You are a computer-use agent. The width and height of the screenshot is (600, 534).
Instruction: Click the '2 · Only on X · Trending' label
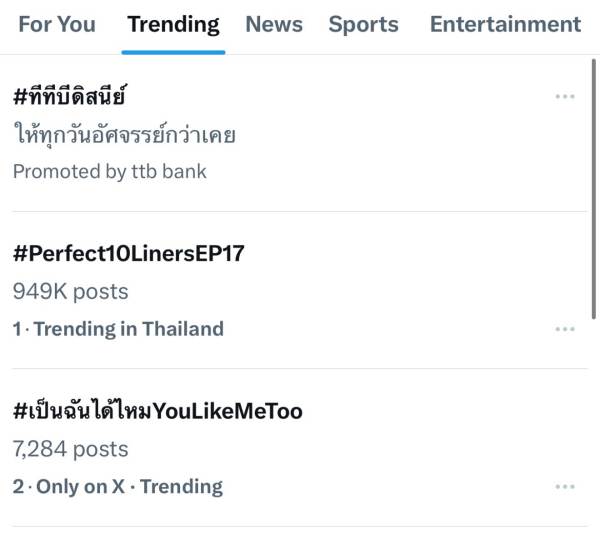tap(118, 487)
